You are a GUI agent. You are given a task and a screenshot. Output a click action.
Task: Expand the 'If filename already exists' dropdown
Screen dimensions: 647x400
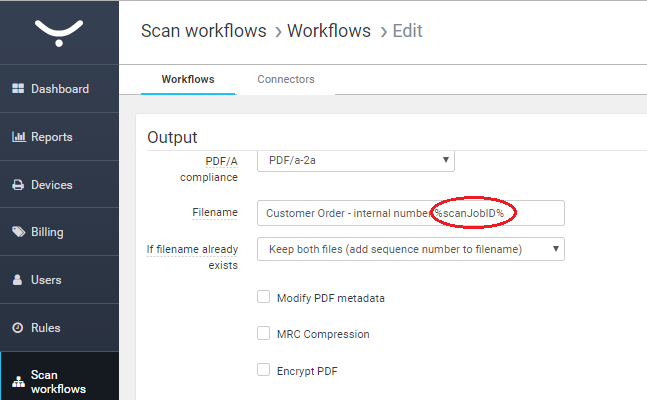(x=410, y=249)
